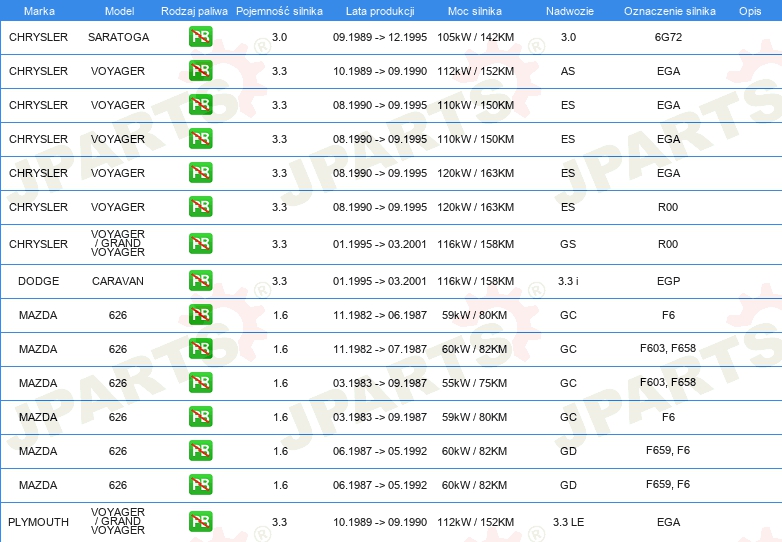The height and width of the screenshot is (542, 782).
Task: Click fuel icon in Mazda 55kW / 75KM row
Action: 200,382
